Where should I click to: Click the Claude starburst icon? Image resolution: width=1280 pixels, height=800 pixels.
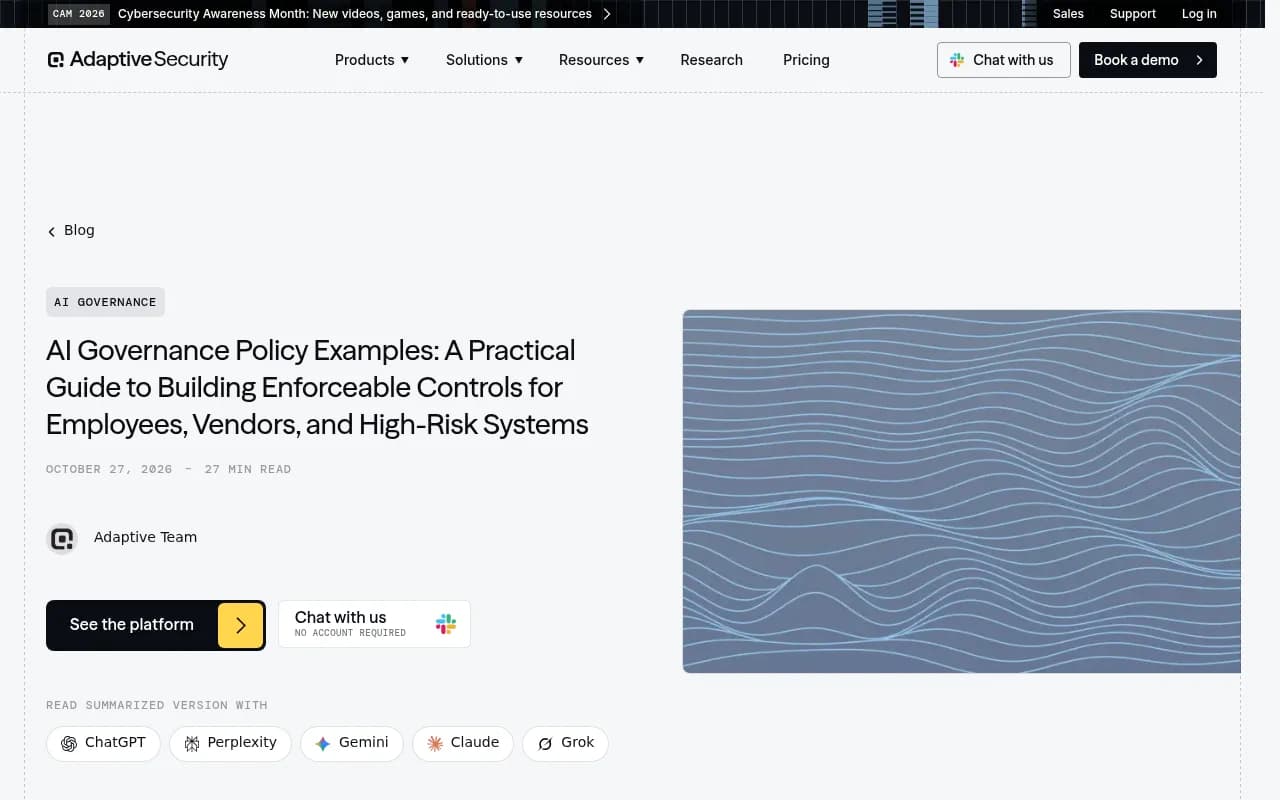(x=435, y=743)
